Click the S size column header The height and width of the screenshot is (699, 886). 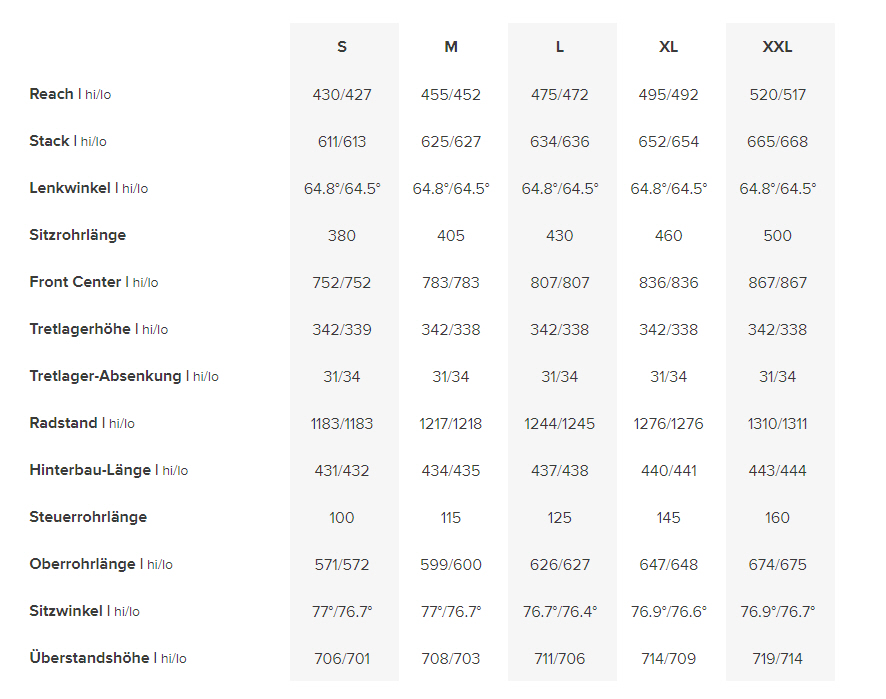click(342, 47)
